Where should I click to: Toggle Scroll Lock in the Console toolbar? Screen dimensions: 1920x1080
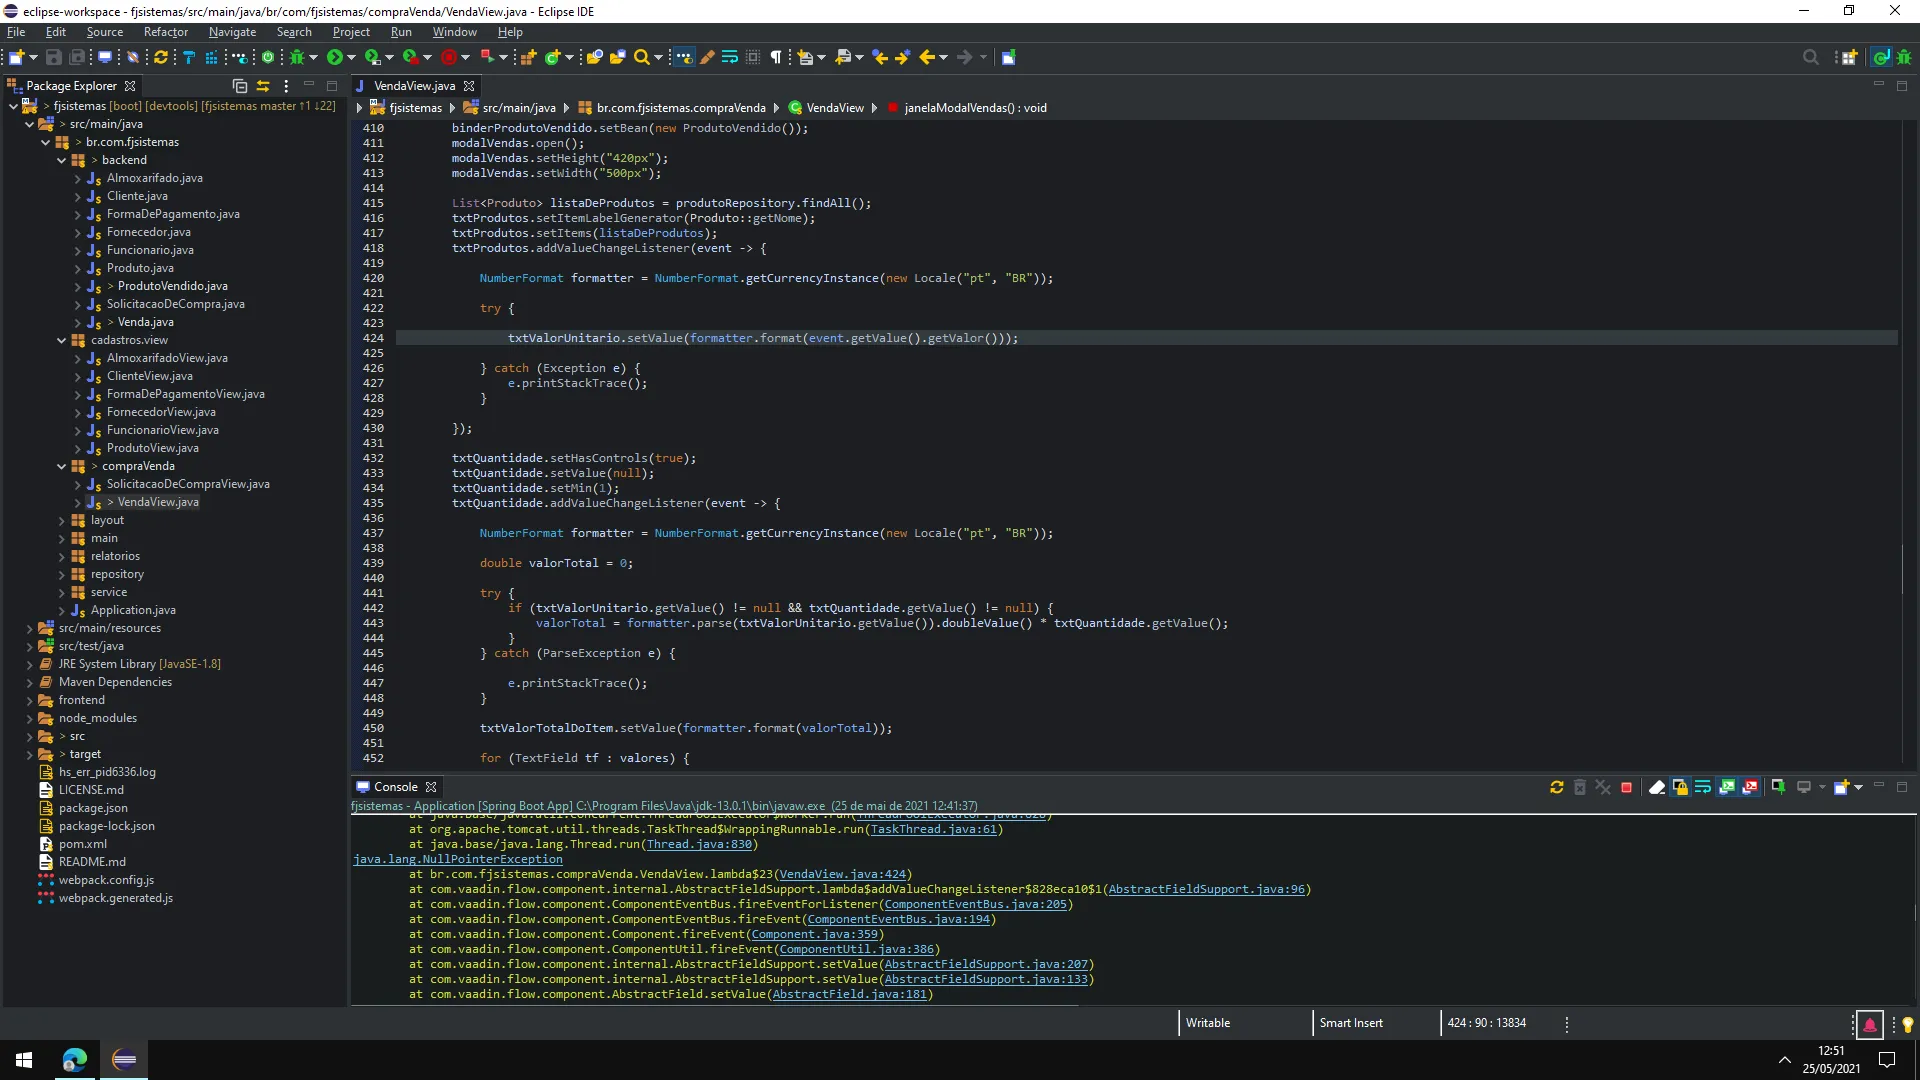coord(1680,788)
